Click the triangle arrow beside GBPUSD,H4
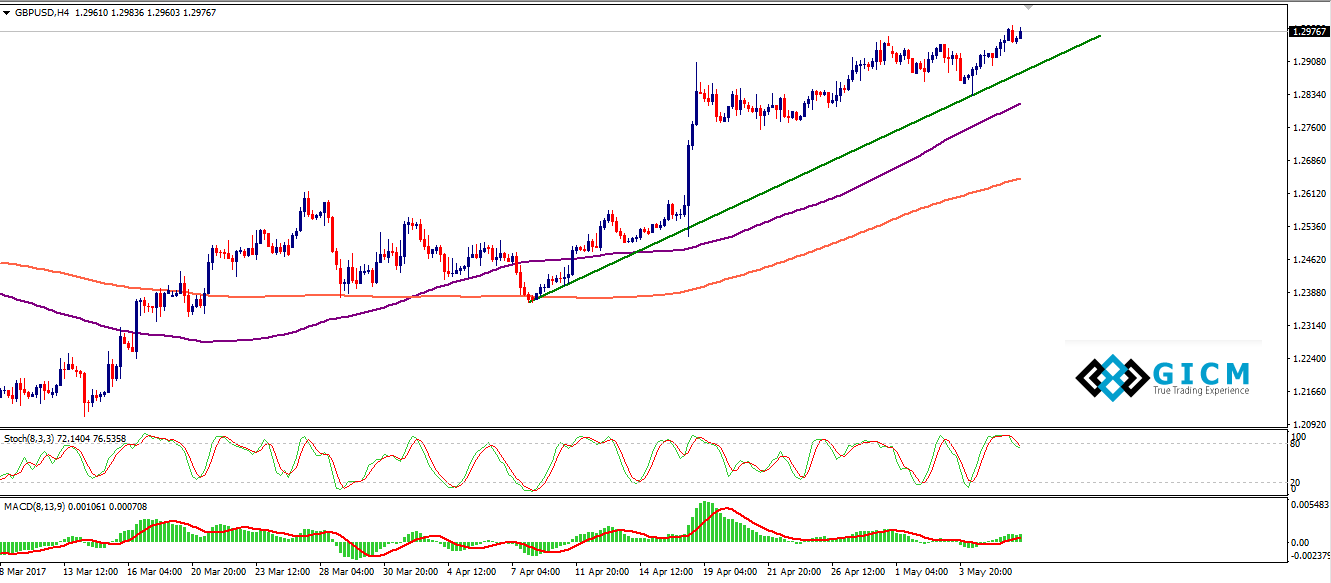This screenshot has height=583, width=1331. click(8, 13)
